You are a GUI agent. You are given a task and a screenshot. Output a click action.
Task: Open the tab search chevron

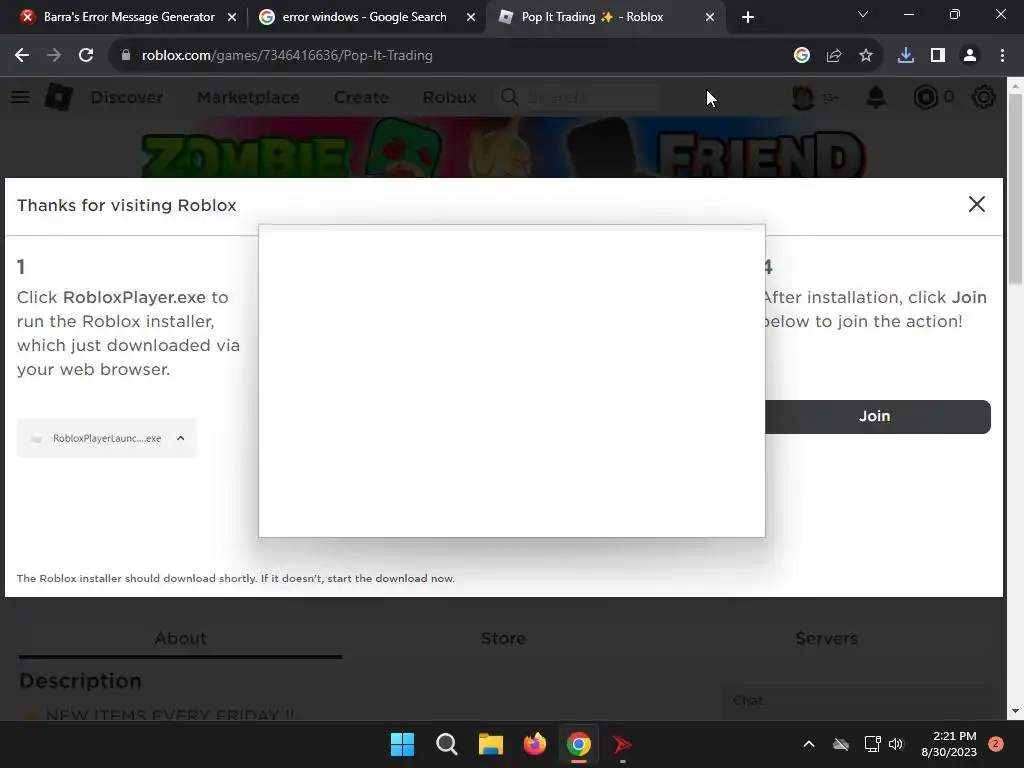(863, 14)
